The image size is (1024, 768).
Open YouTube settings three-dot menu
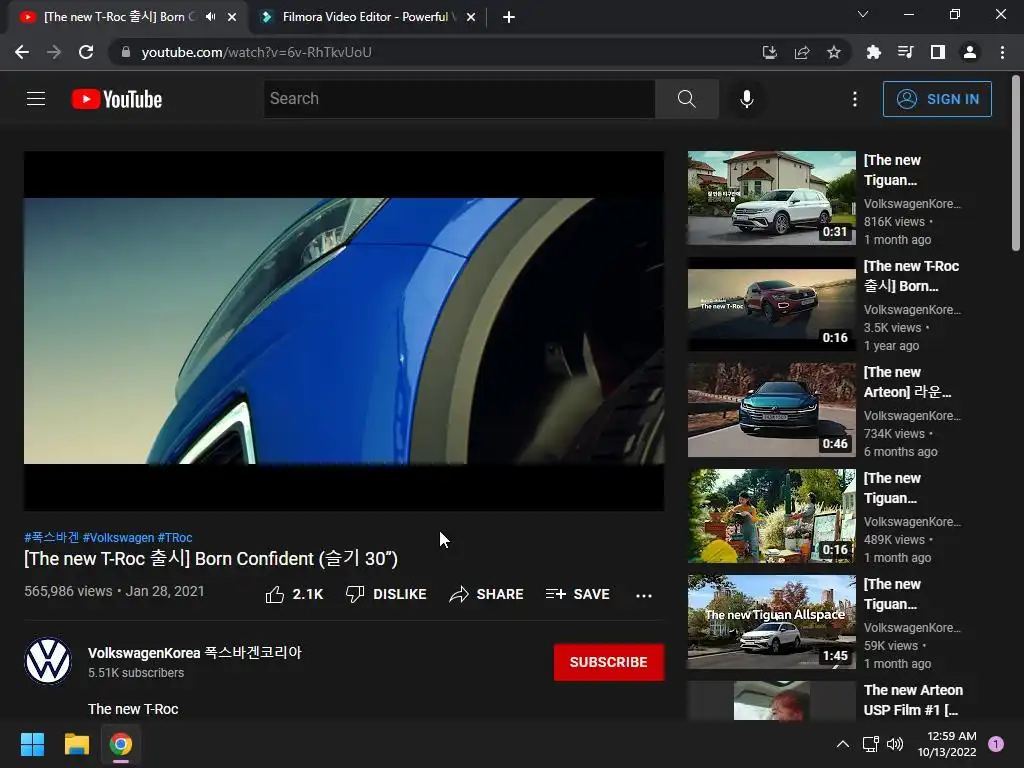coord(854,99)
